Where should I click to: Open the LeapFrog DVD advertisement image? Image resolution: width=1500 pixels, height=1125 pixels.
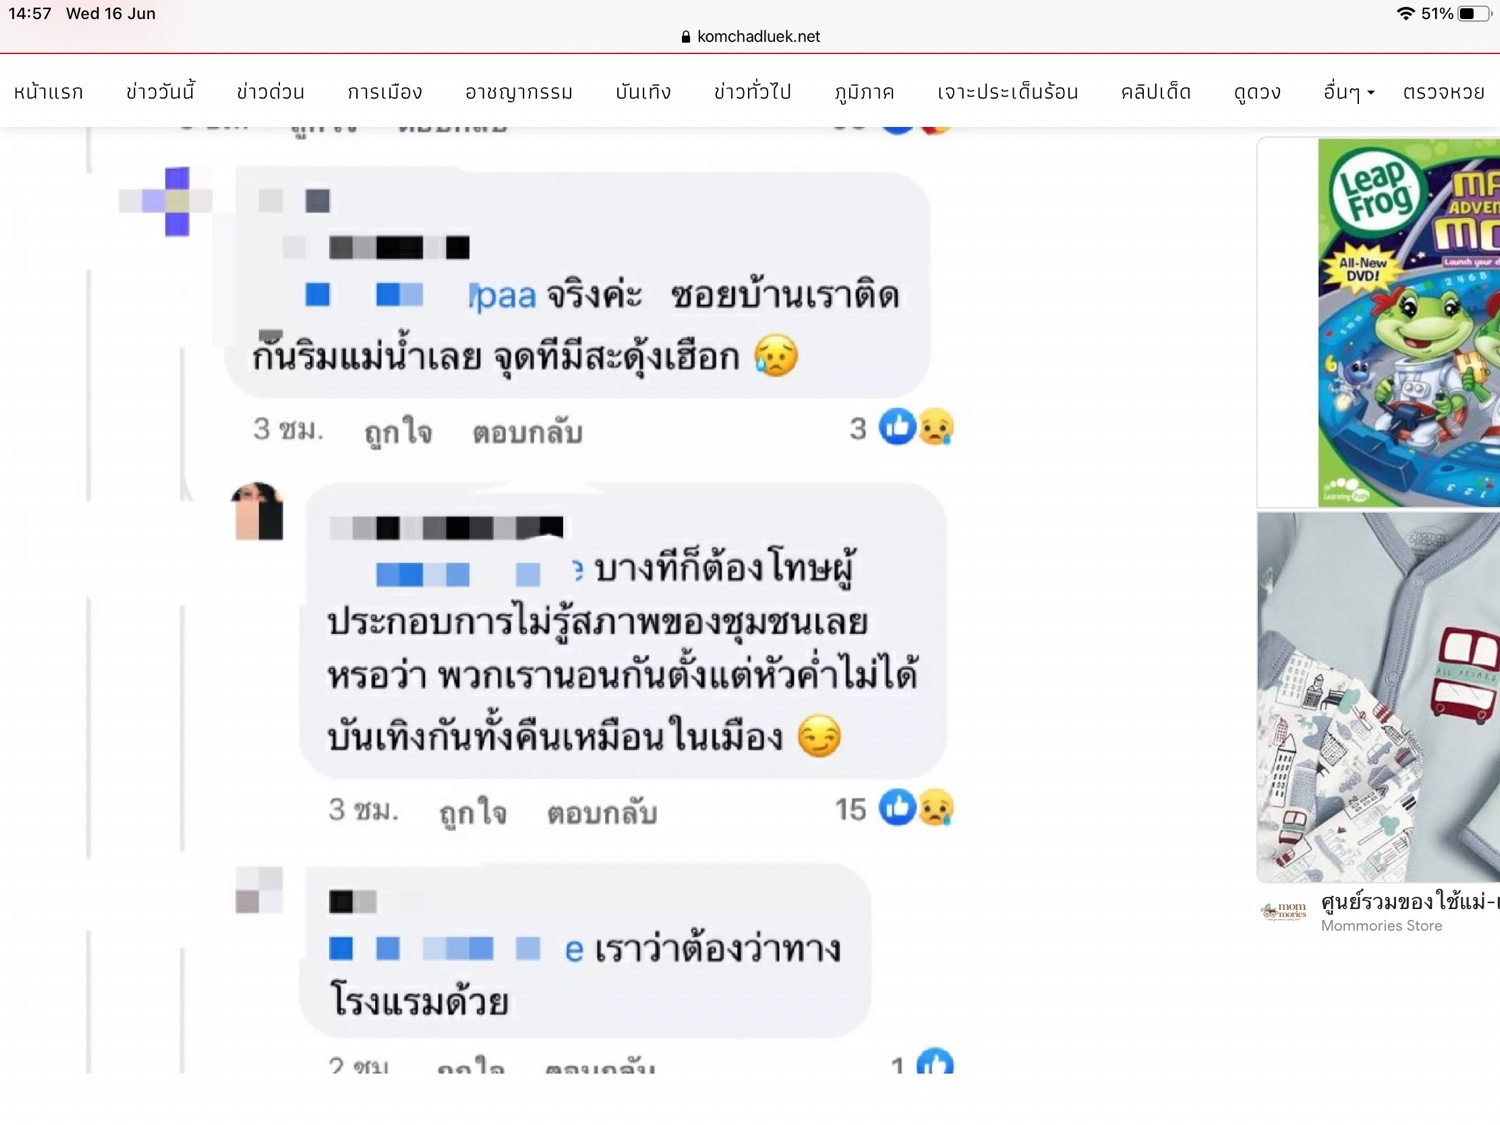1409,323
